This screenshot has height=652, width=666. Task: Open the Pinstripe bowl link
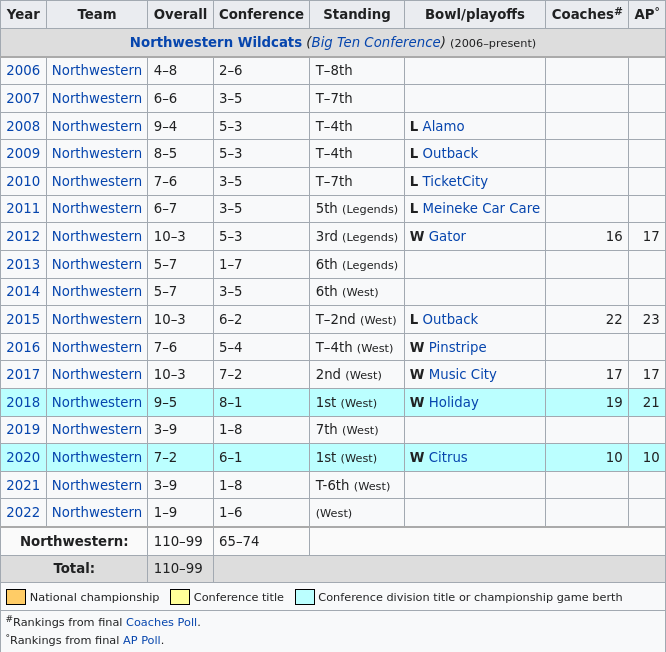457,347
